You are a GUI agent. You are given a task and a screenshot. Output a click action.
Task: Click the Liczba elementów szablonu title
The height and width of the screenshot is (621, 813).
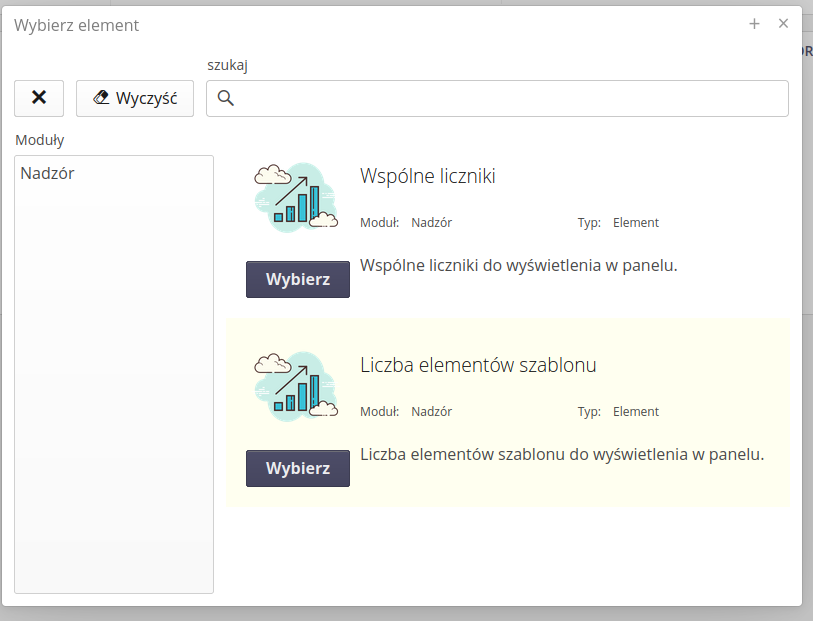pyautogui.click(x=478, y=365)
